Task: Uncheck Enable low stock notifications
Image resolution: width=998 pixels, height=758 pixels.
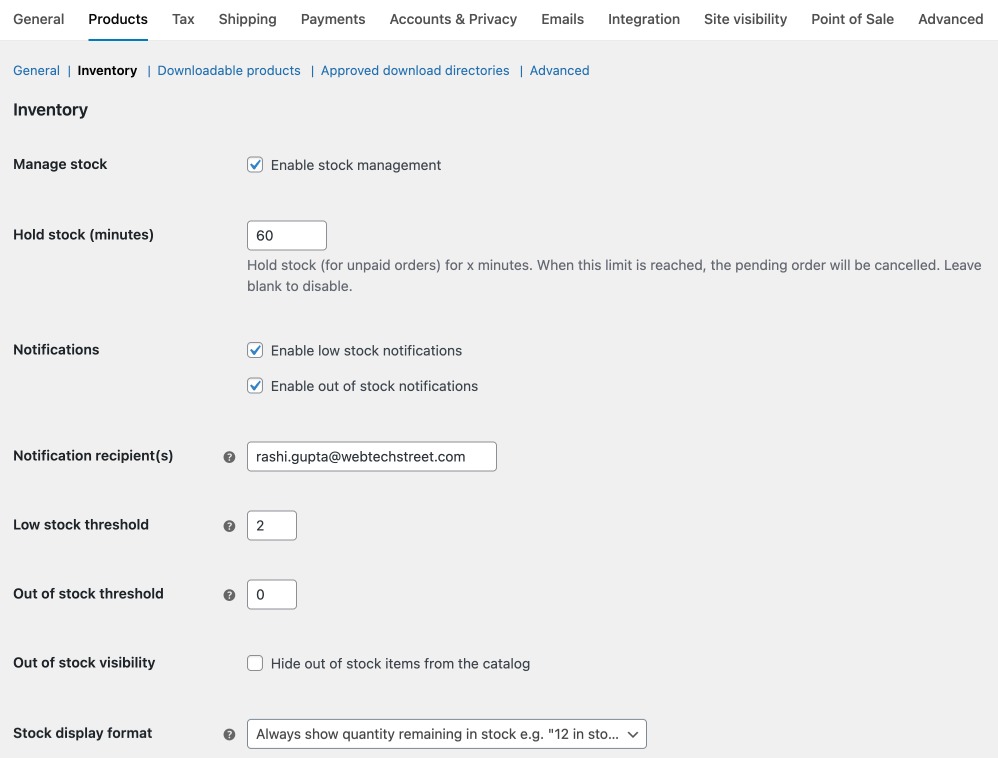Action: (x=255, y=350)
